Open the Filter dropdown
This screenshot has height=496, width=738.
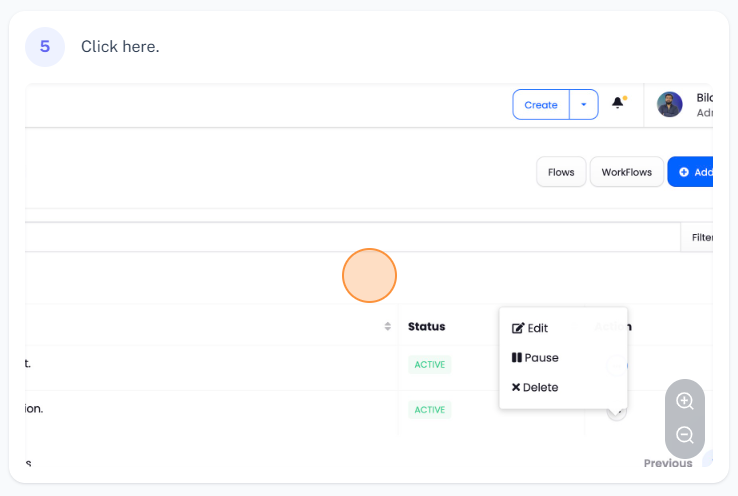pyautogui.click(x=699, y=238)
